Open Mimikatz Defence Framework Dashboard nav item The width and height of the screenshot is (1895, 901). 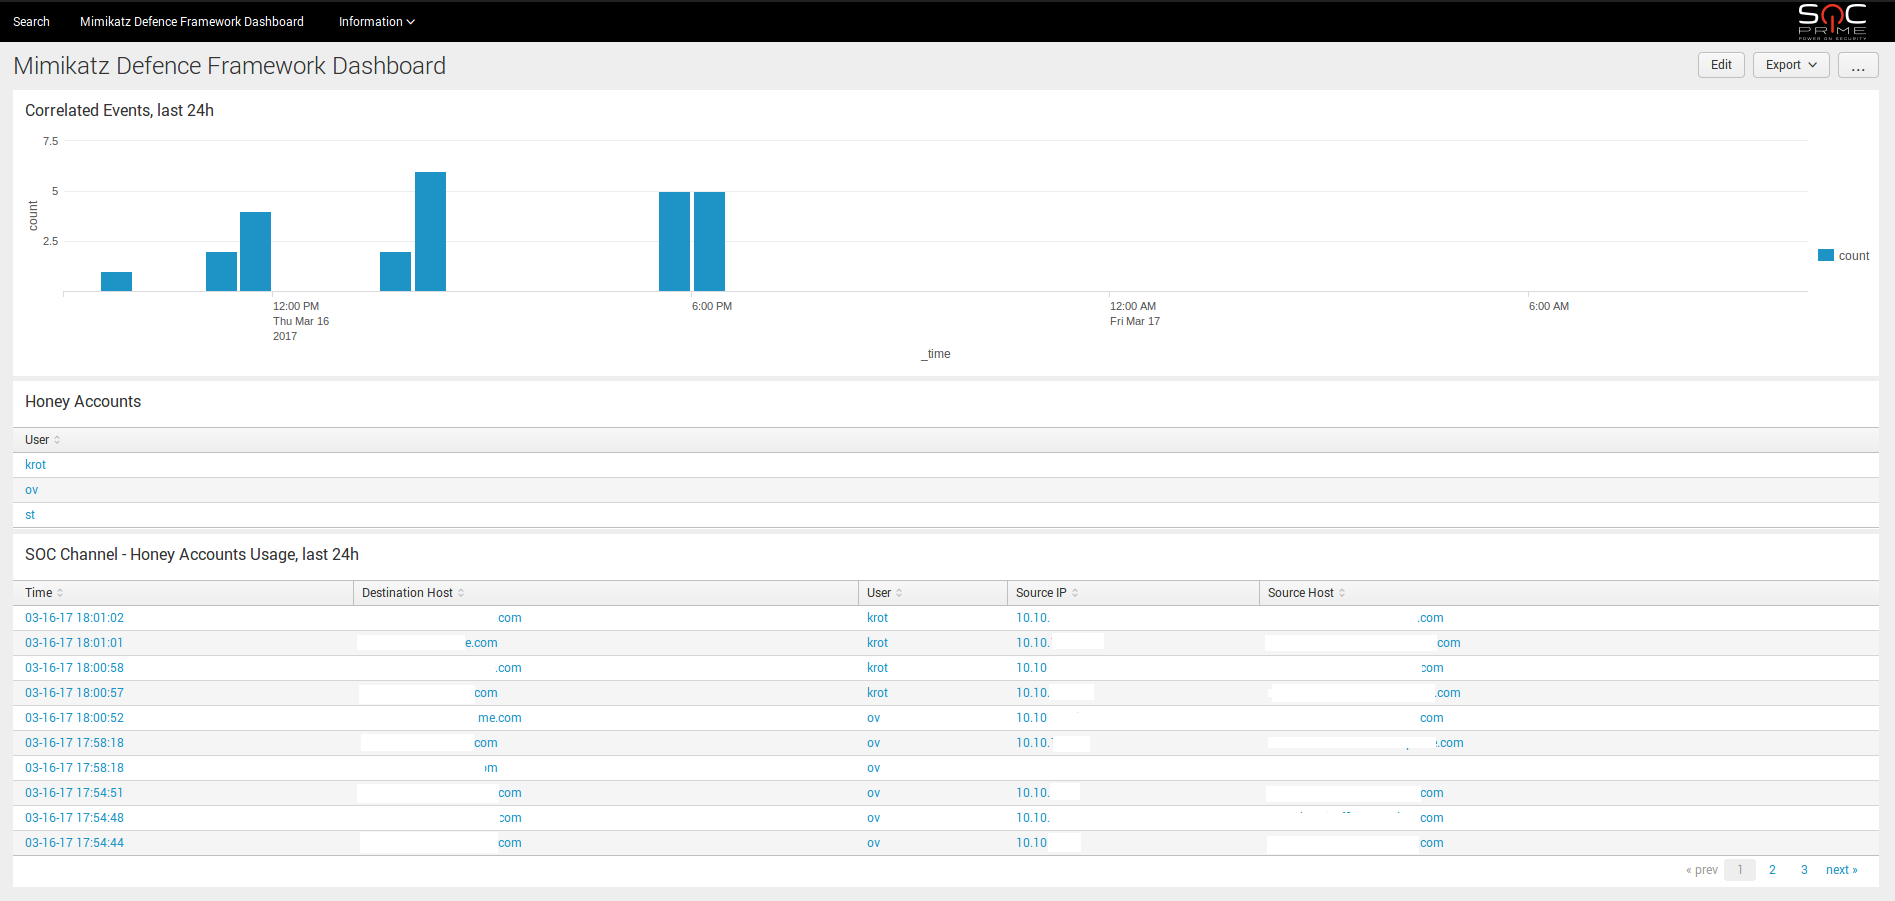[x=192, y=22]
